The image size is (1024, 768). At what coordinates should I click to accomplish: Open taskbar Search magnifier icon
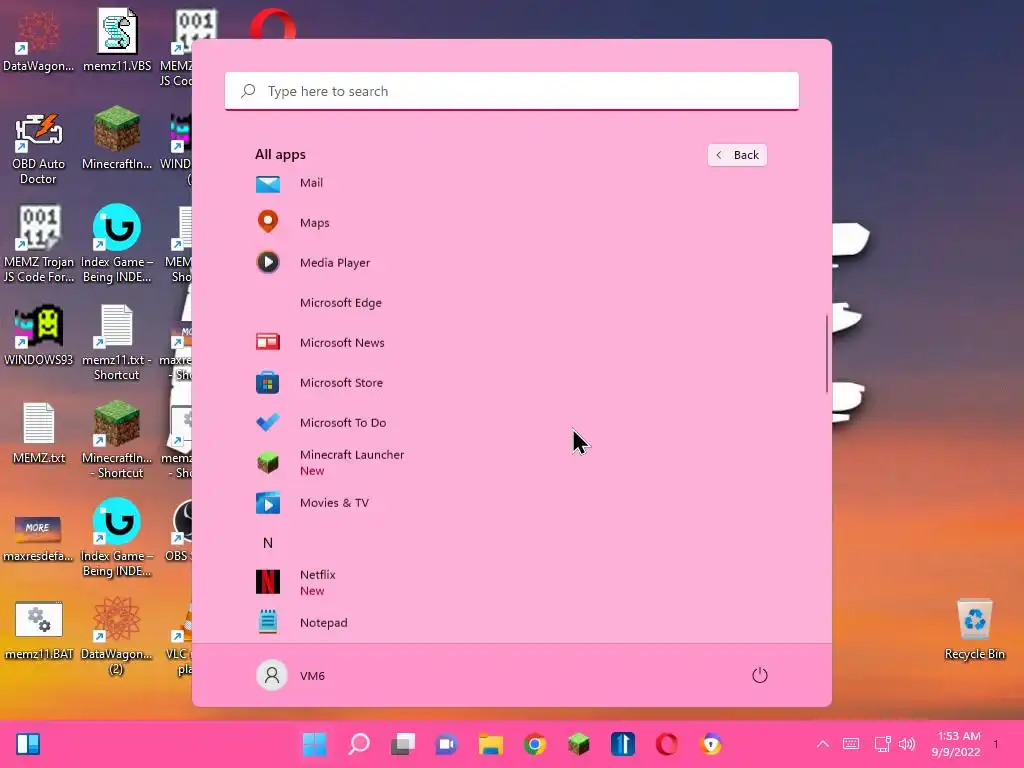[359, 744]
